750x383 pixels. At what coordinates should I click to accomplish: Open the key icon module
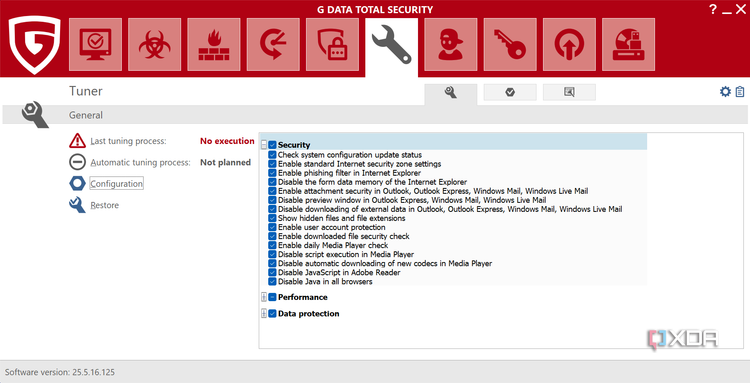[510, 44]
